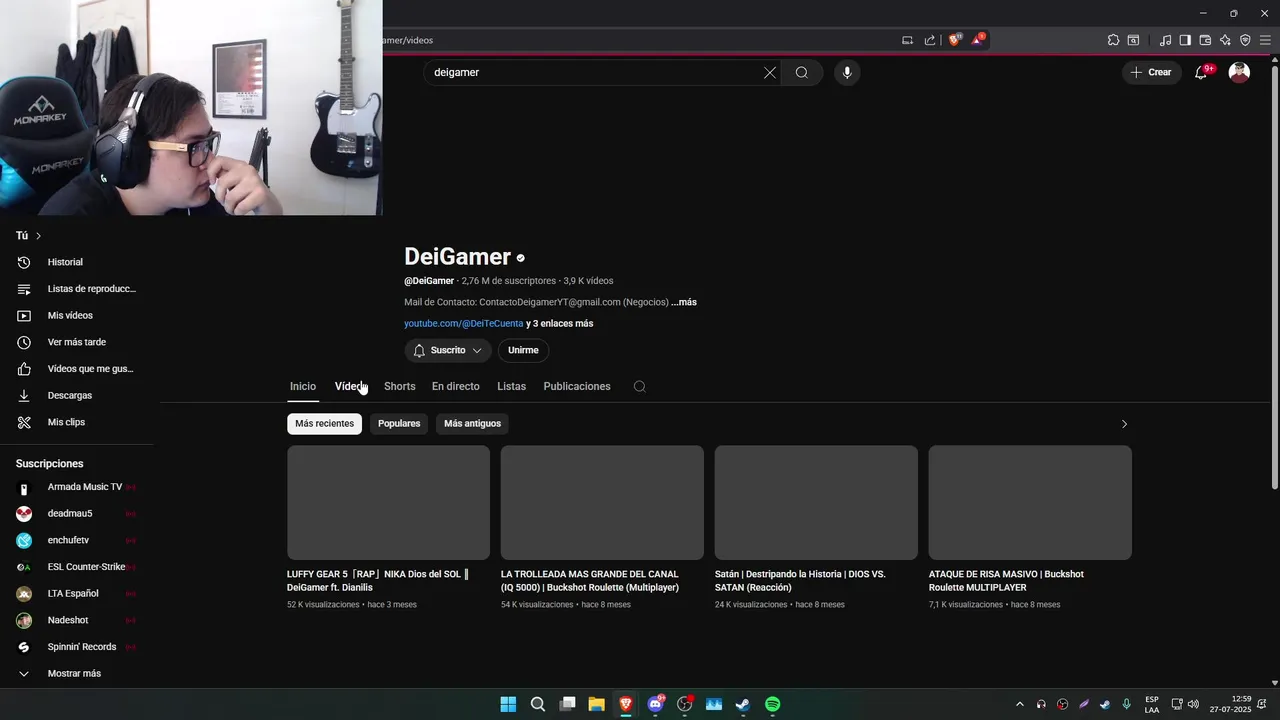Open Steam from the taskbar
Screen dimensions: 1280x720
point(743,704)
